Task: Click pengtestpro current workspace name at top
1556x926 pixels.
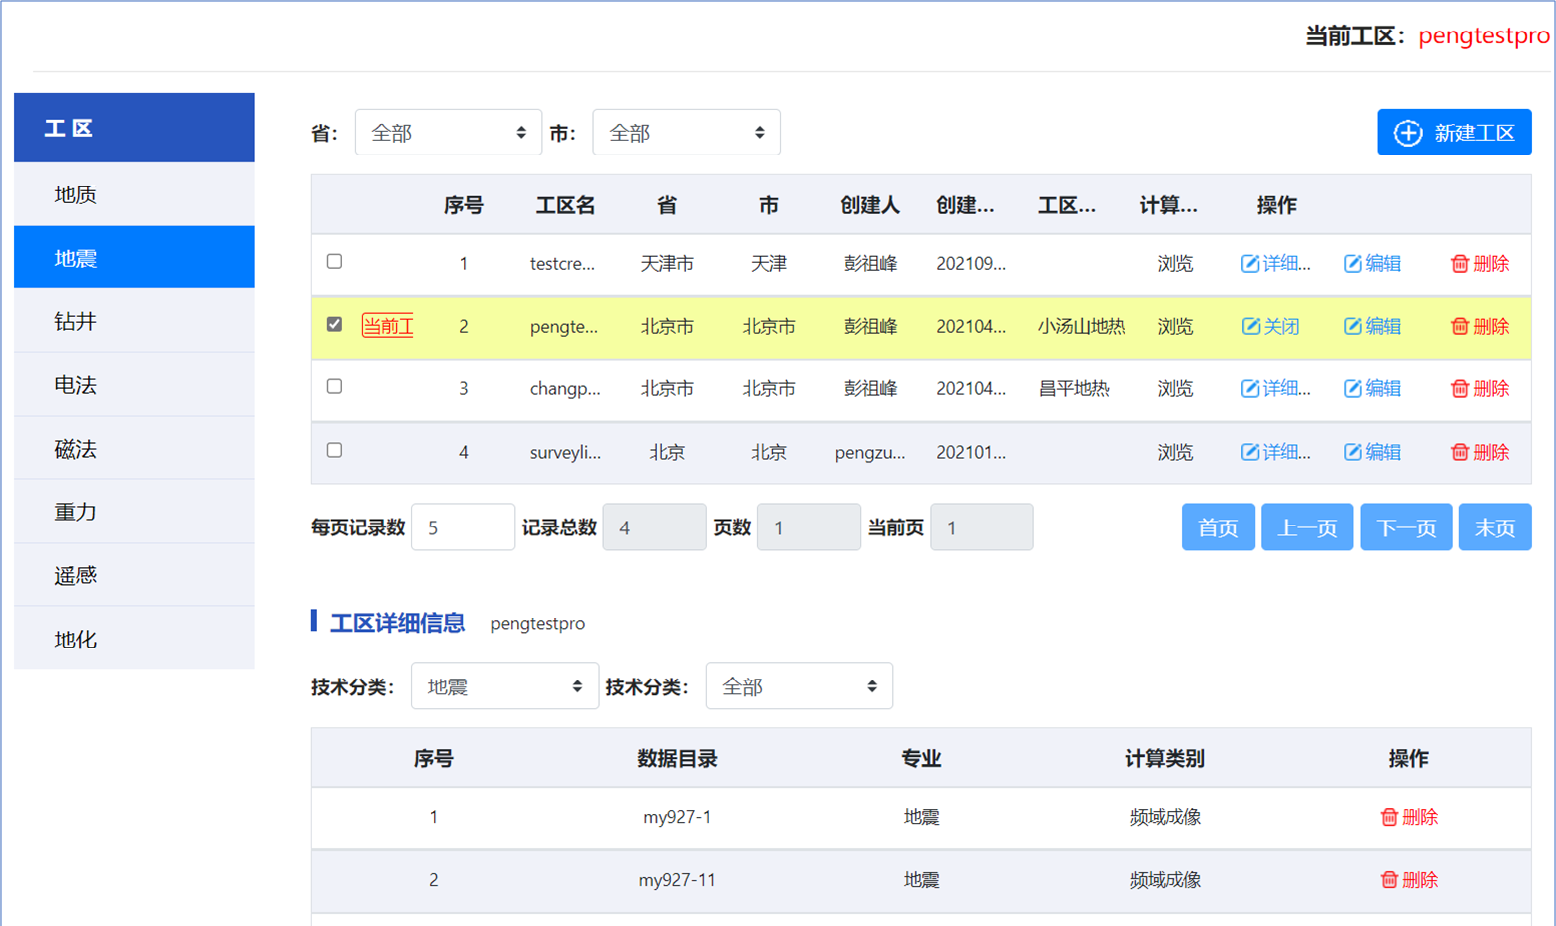Action: (1484, 36)
